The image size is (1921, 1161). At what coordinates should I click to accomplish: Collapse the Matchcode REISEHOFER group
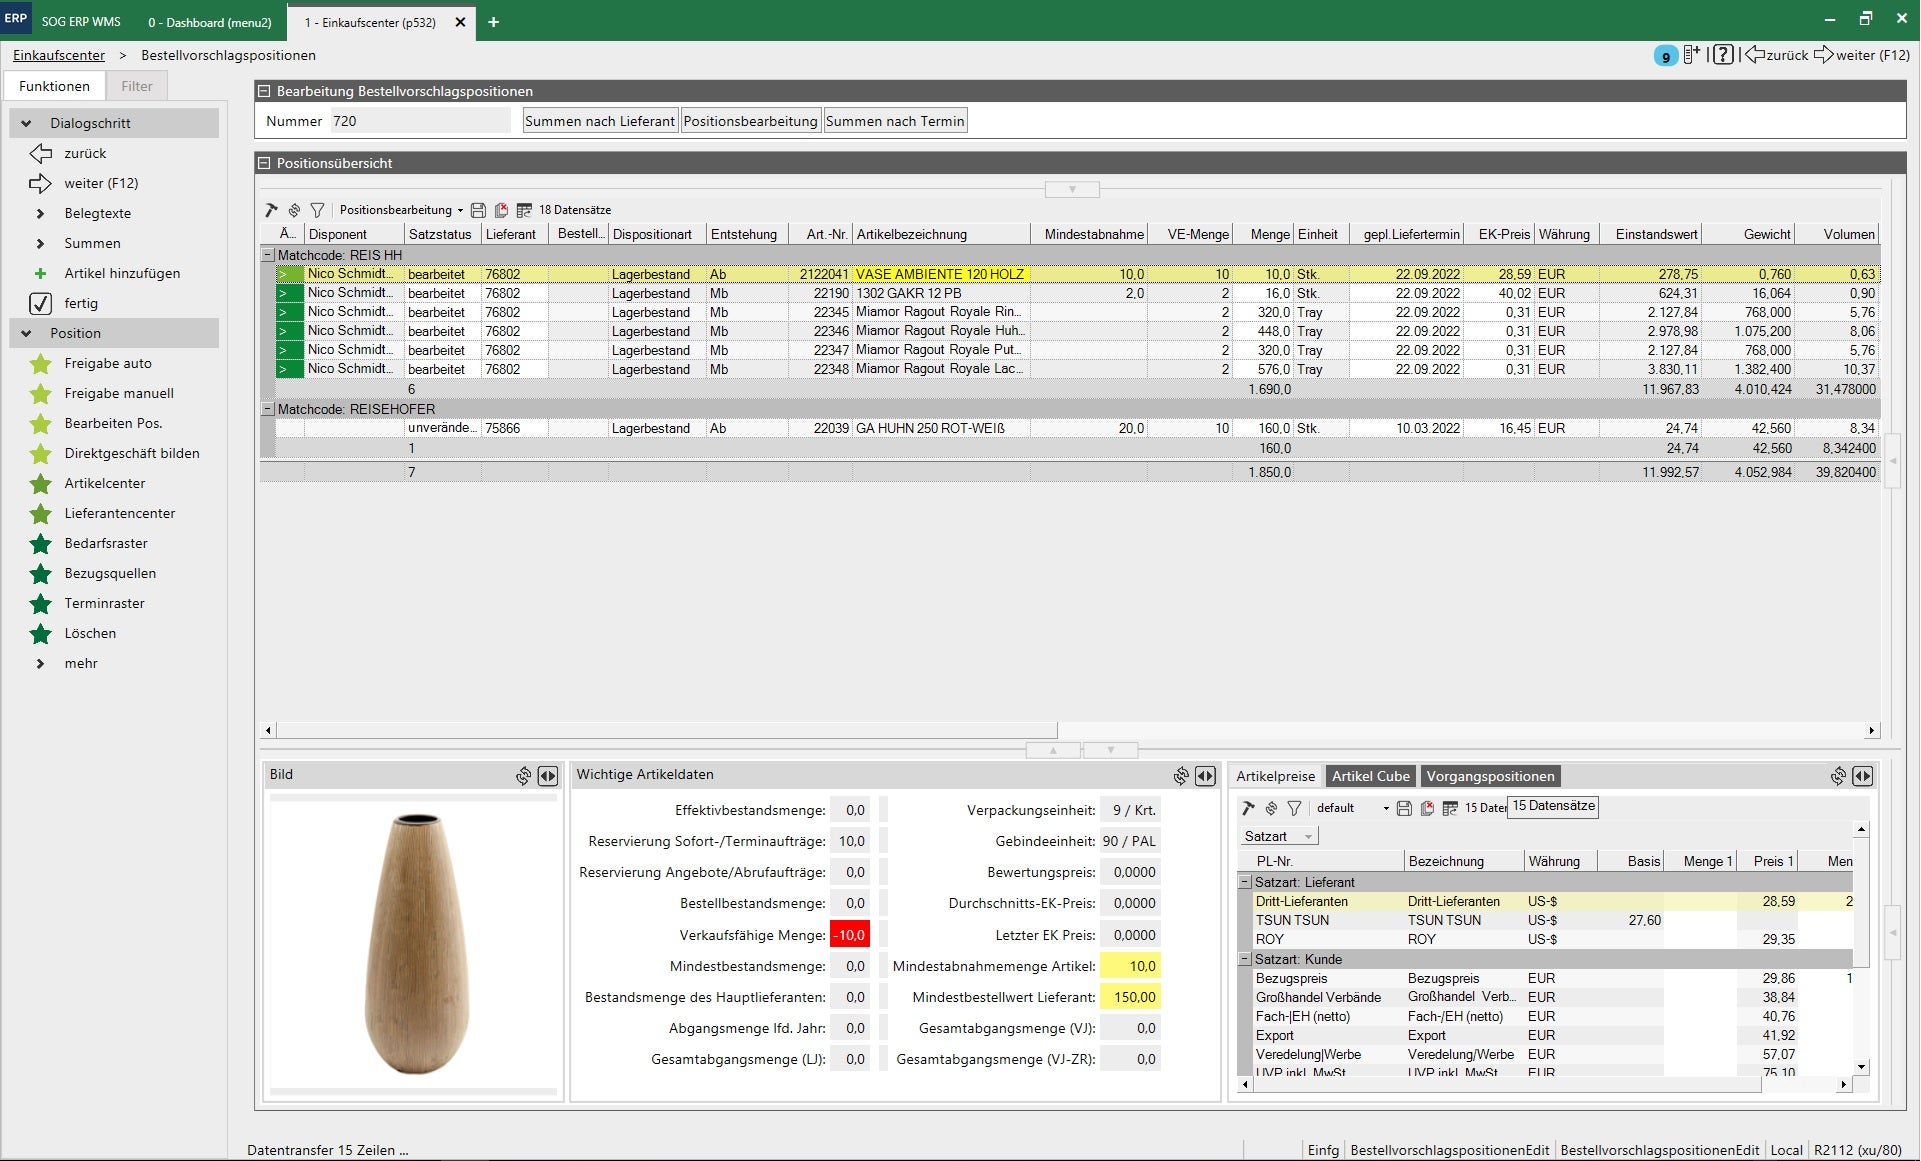point(268,409)
